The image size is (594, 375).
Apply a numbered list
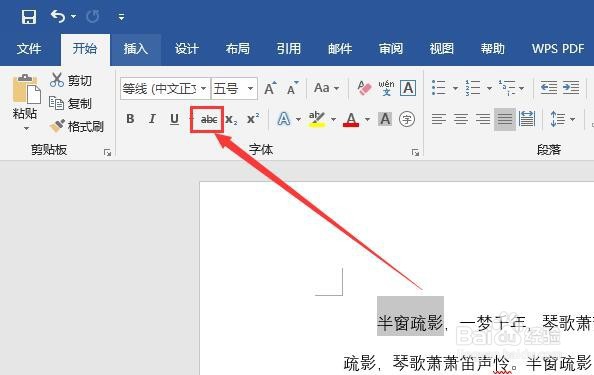click(473, 88)
